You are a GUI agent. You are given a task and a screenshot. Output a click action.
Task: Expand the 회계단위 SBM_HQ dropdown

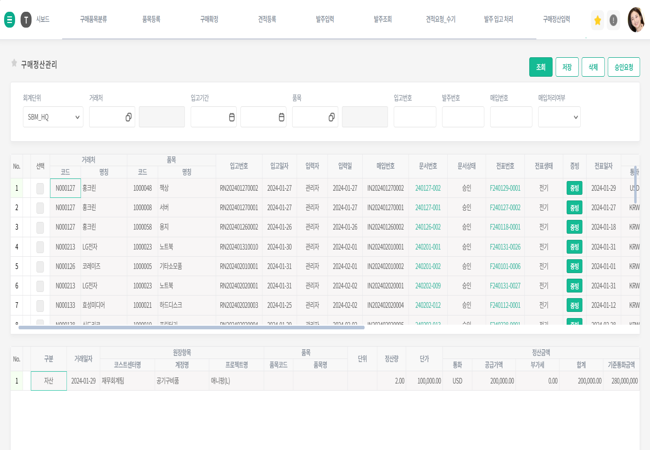pos(53,117)
